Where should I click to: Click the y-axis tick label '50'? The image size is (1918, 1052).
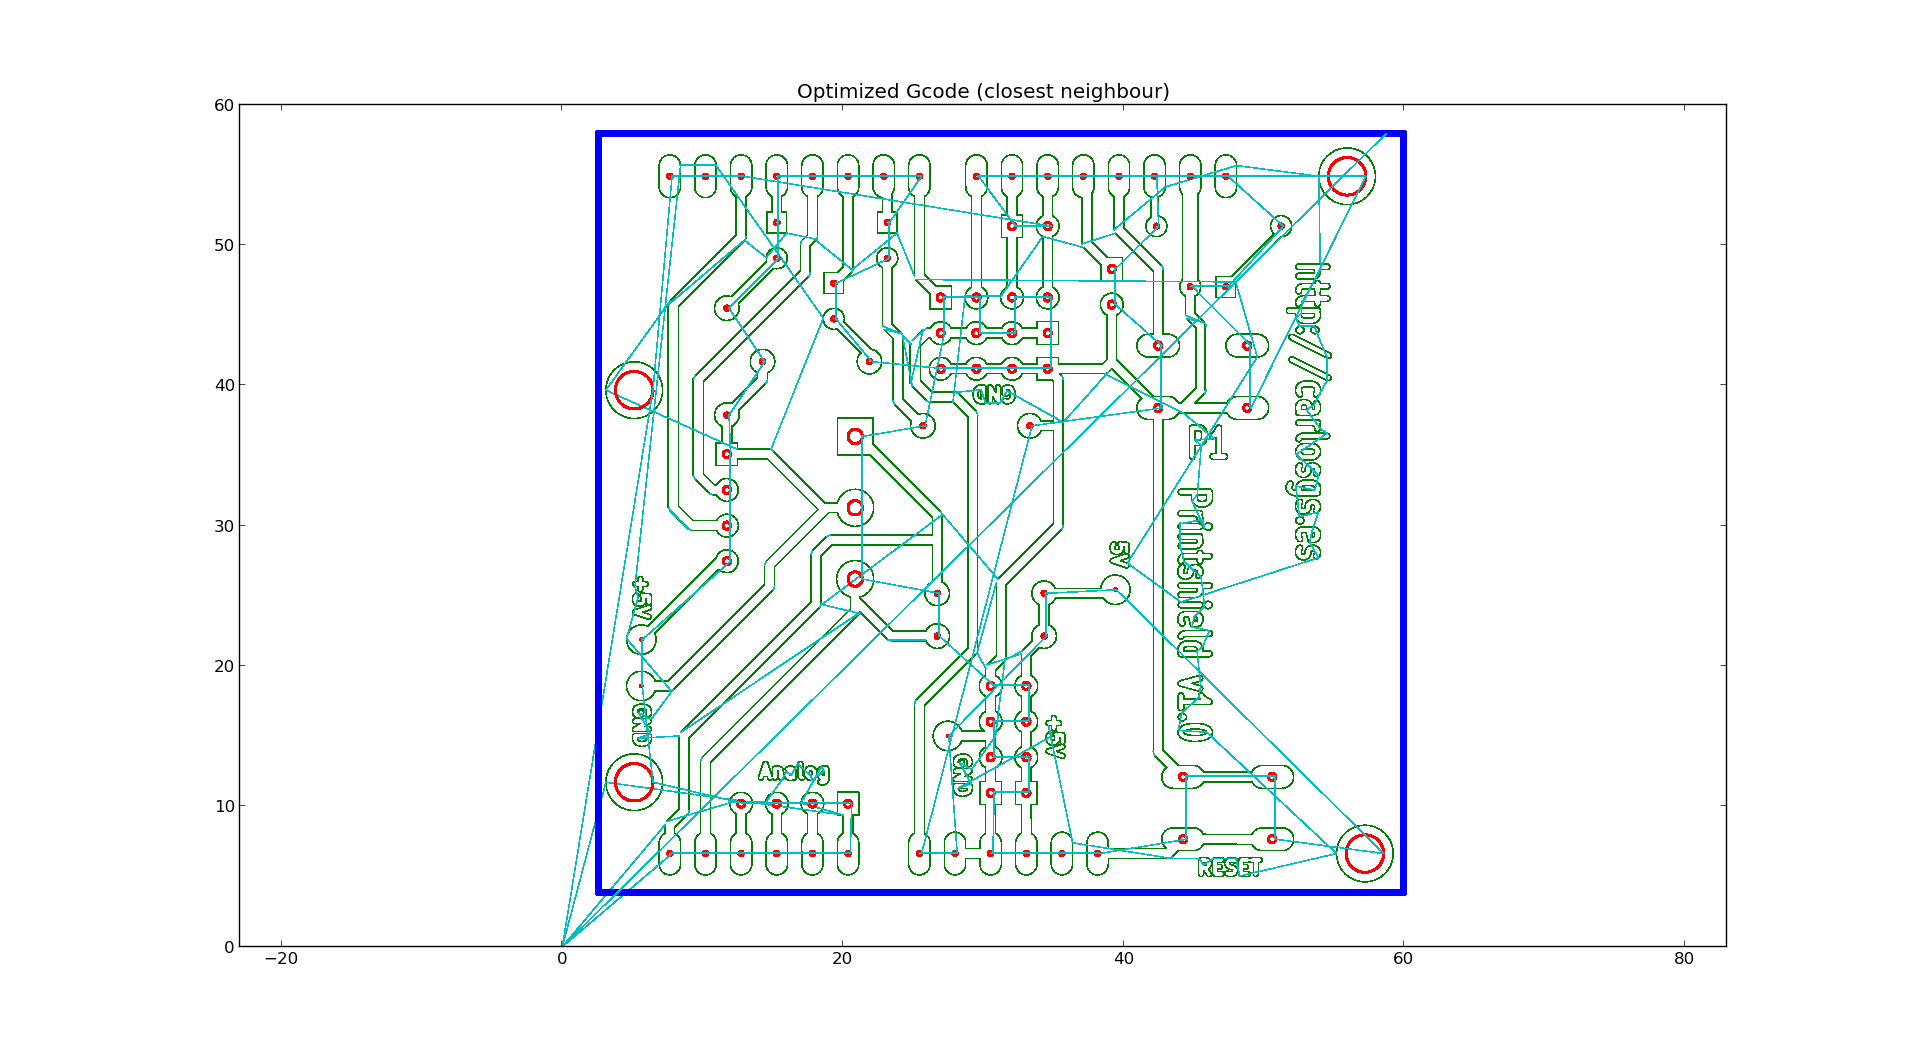coord(222,246)
